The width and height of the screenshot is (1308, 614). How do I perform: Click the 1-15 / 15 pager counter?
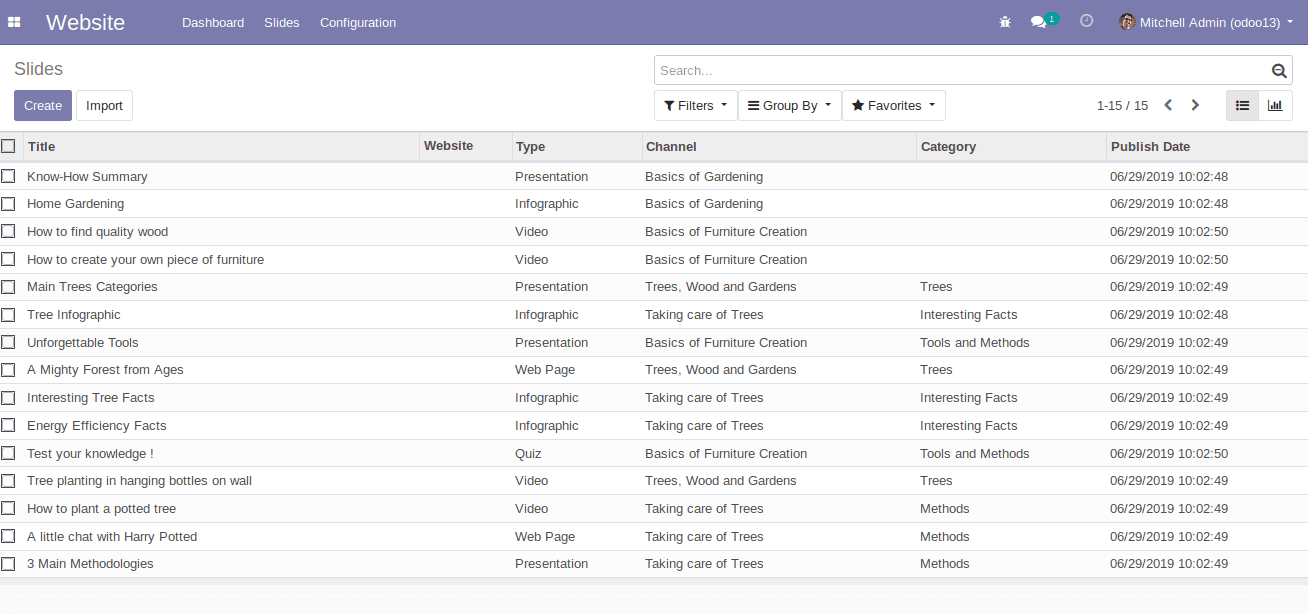click(1122, 105)
